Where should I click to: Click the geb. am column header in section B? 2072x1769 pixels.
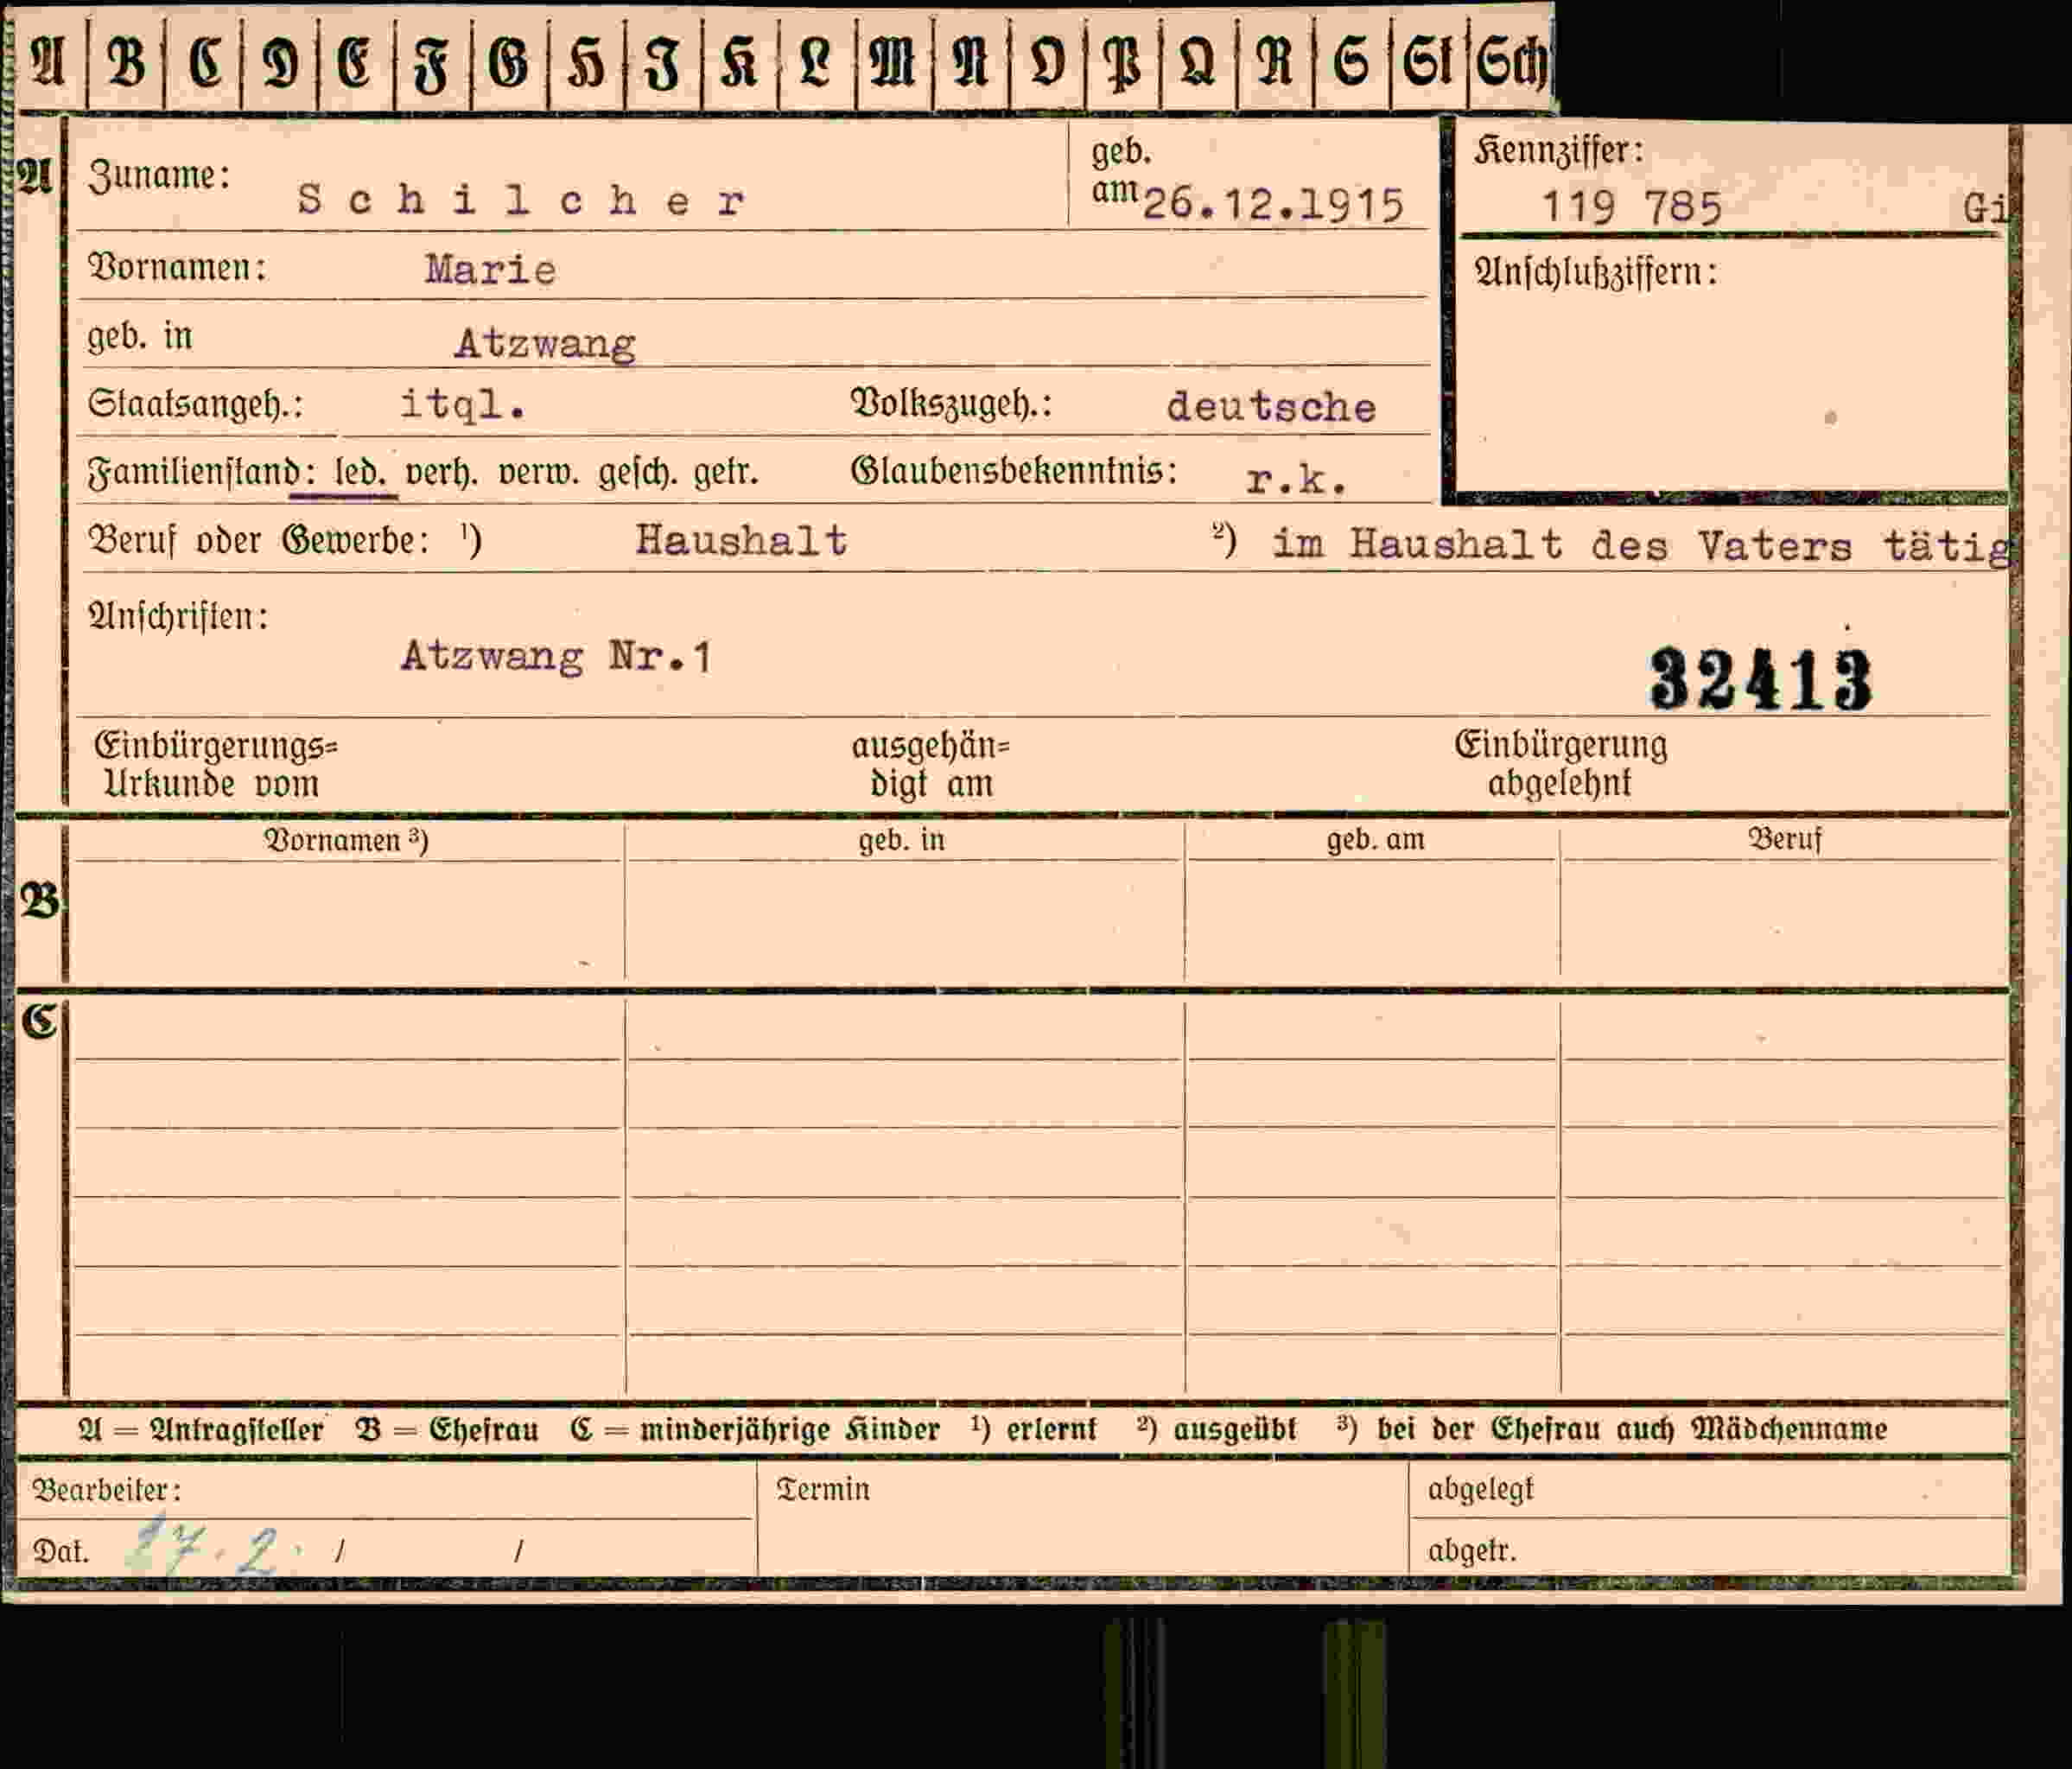coord(1375,840)
